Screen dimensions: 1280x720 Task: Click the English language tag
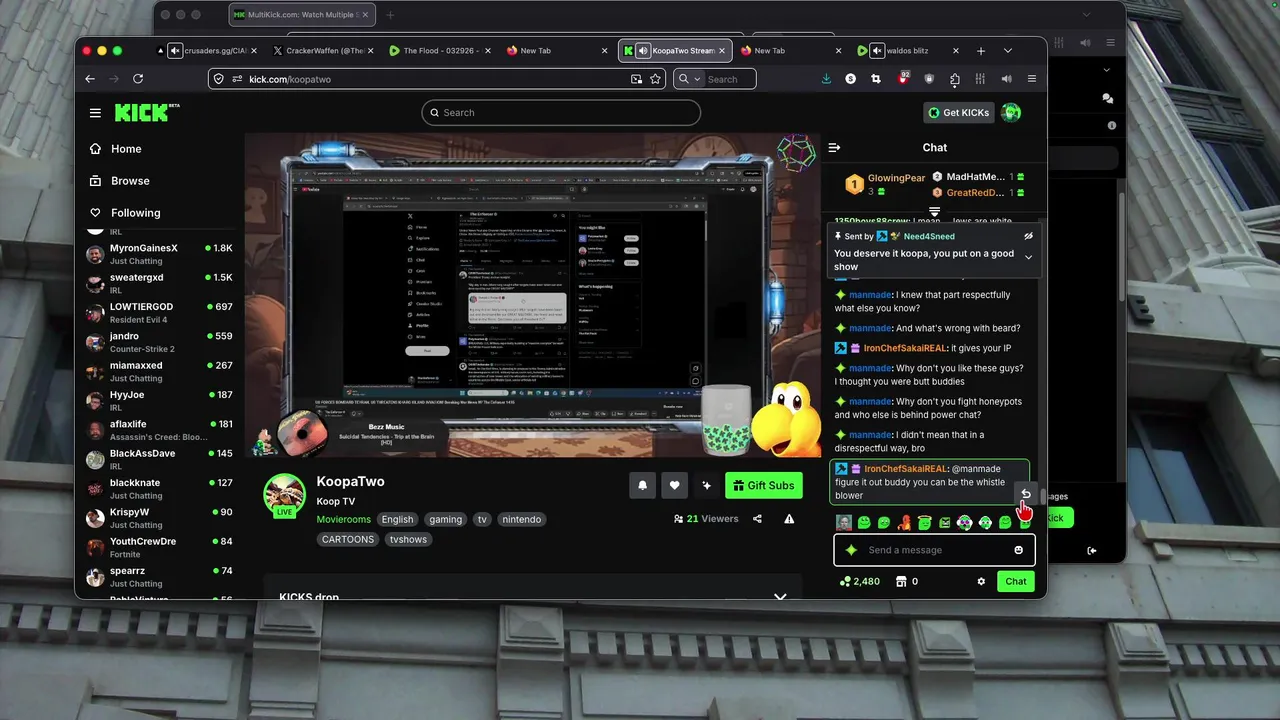pos(397,519)
